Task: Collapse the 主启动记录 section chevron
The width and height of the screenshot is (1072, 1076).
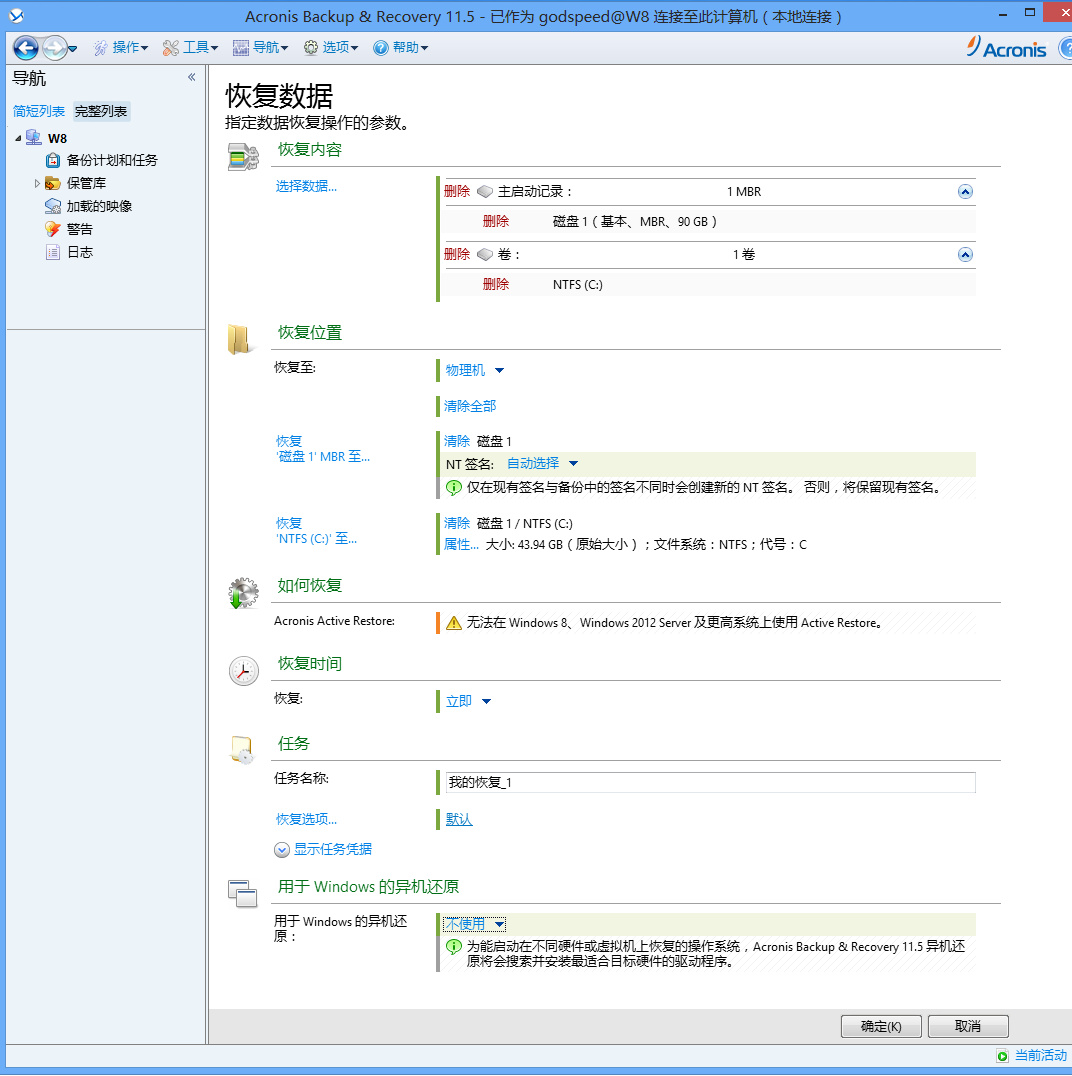Action: 965,191
